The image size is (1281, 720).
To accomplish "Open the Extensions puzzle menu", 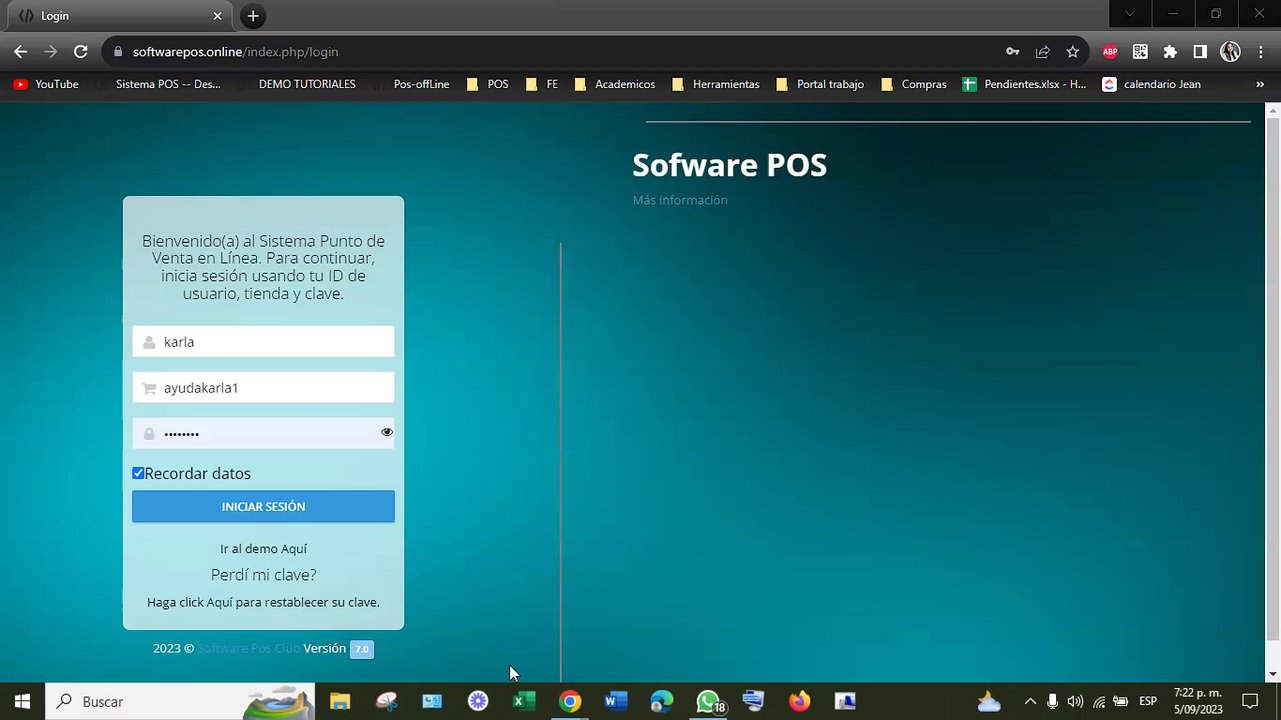I will (x=1170, y=52).
